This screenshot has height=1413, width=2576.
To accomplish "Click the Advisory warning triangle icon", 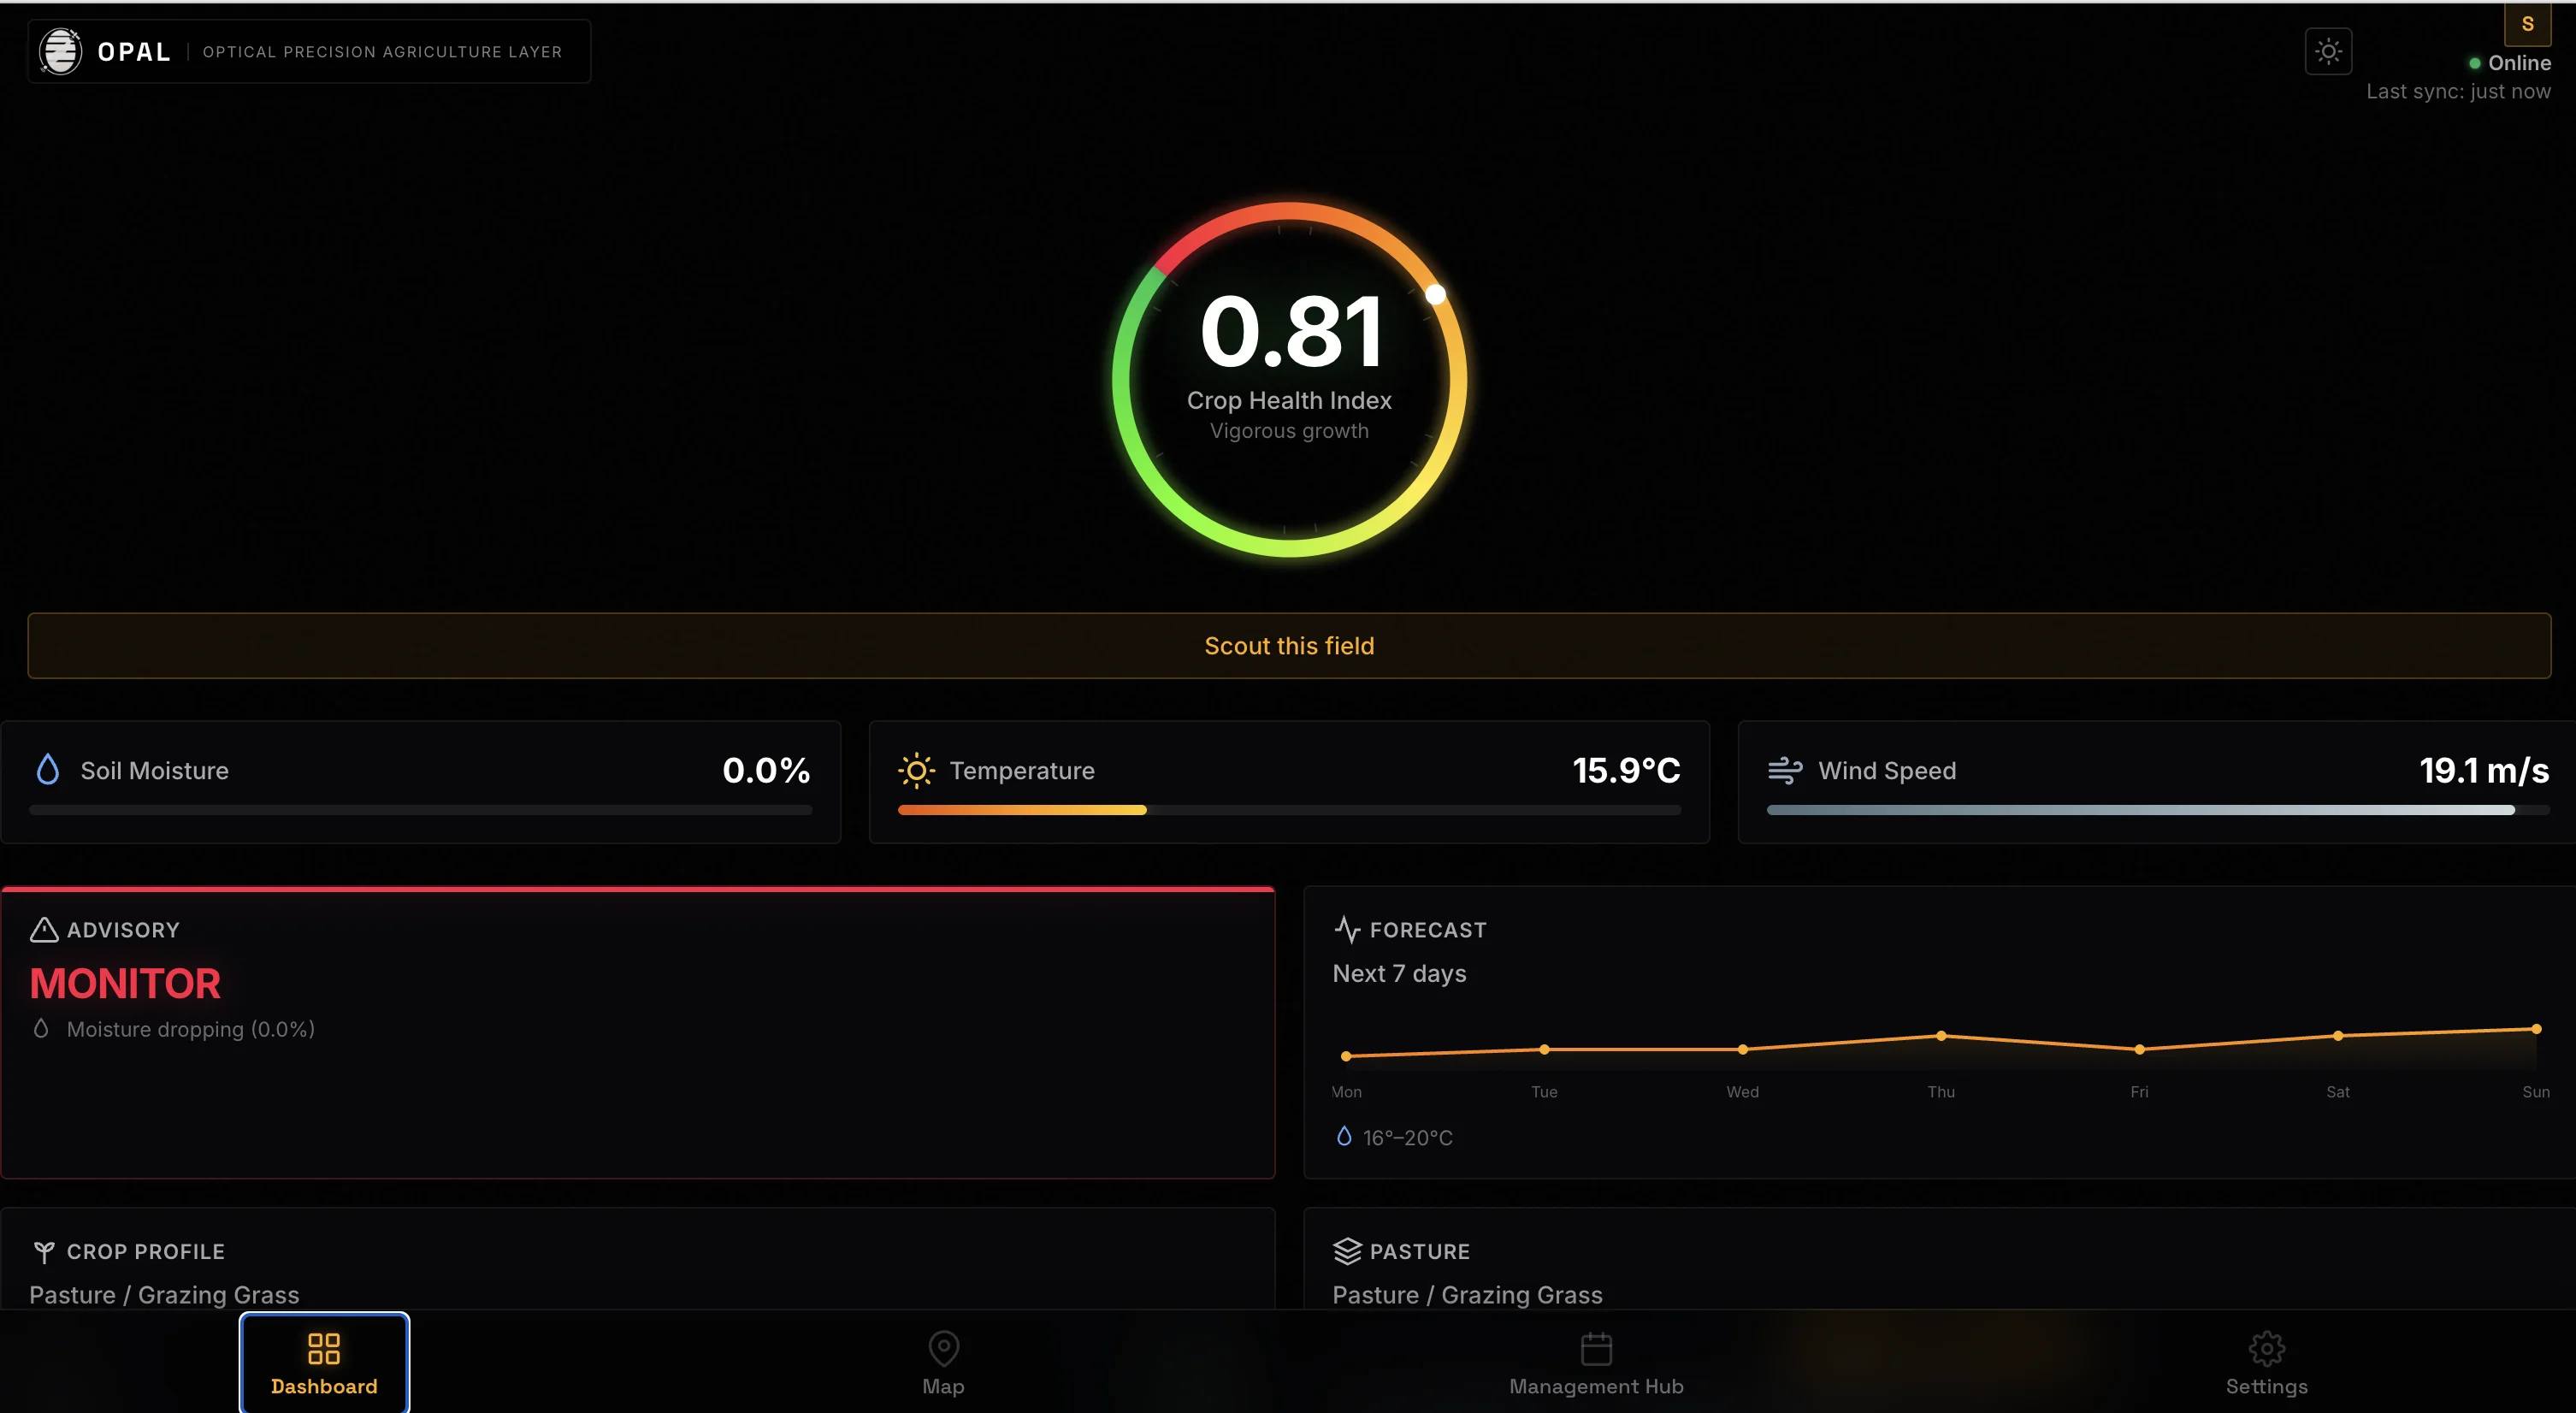I will coord(44,930).
